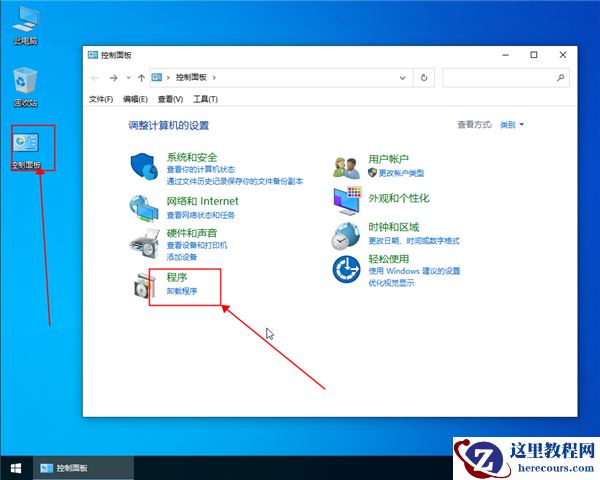Image resolution: width=600 pixels, height=480 pixels.
Task: Click 更改日期、时间或数字格式 link
Action: (414, 241)
